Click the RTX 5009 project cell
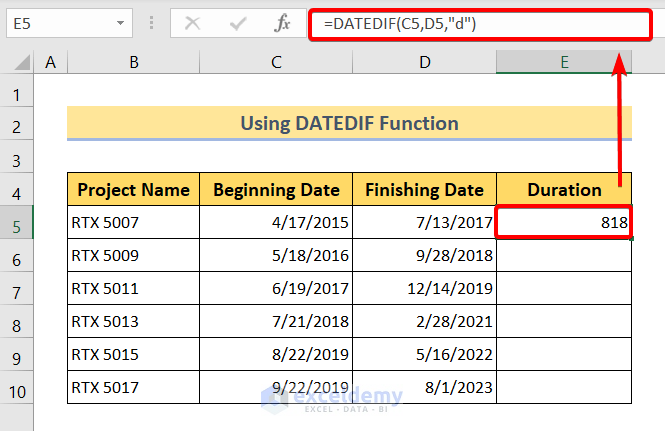This screenshot has width=665, height=431. [133, 255]
